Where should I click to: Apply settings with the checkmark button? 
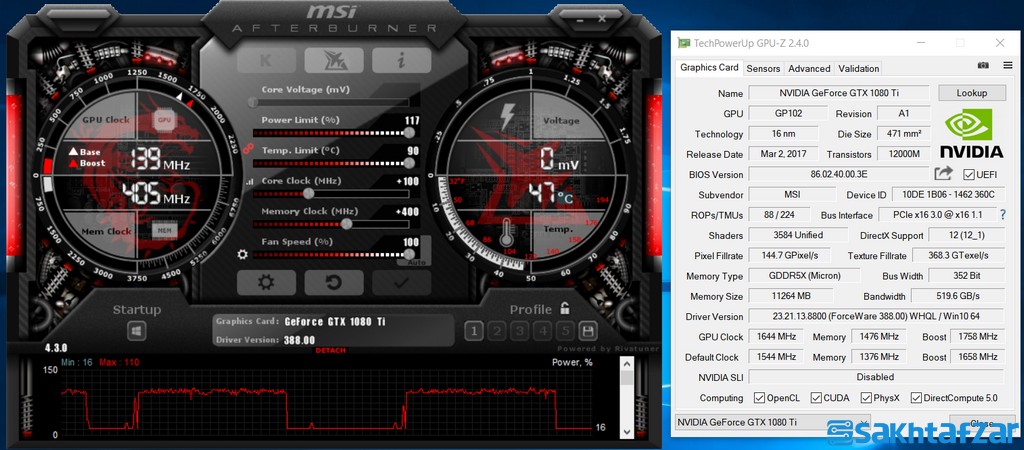(402, 283)
